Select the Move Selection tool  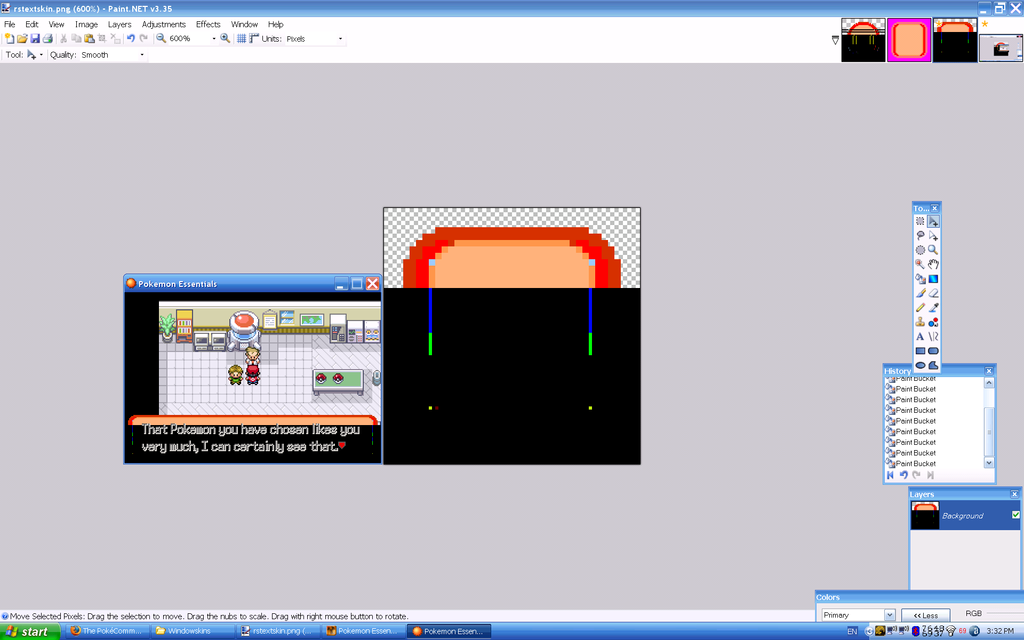[933, 236]
